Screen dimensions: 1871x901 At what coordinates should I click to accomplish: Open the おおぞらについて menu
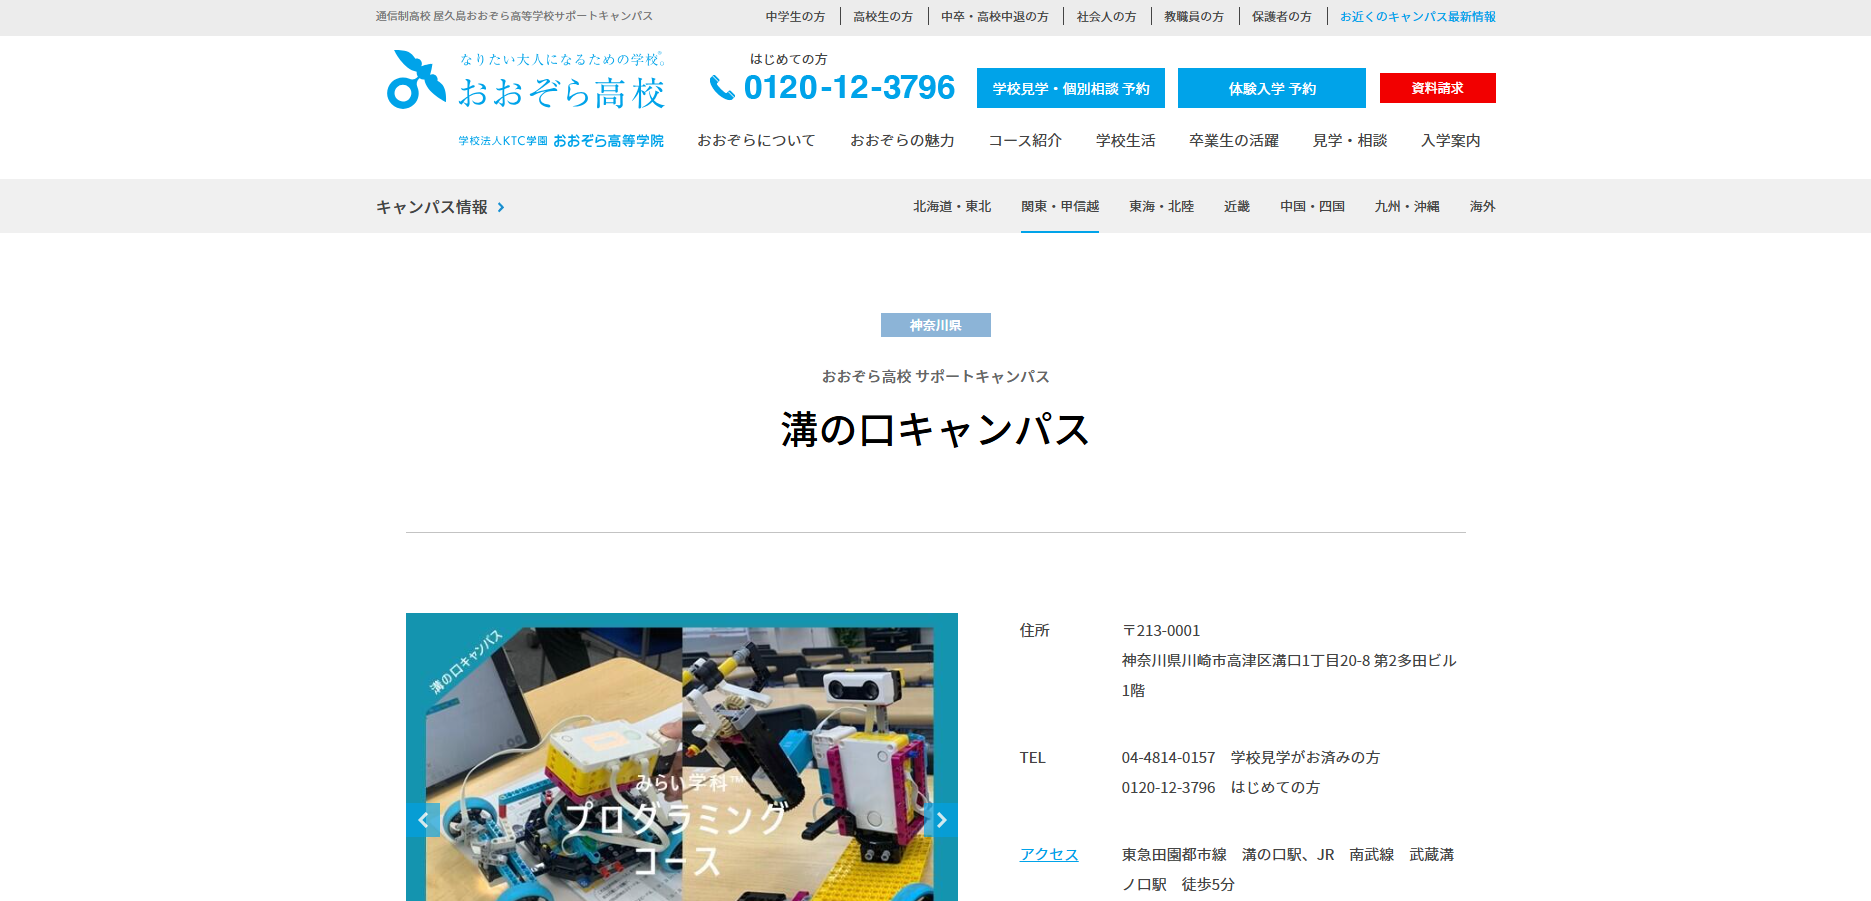click(756, 140)
